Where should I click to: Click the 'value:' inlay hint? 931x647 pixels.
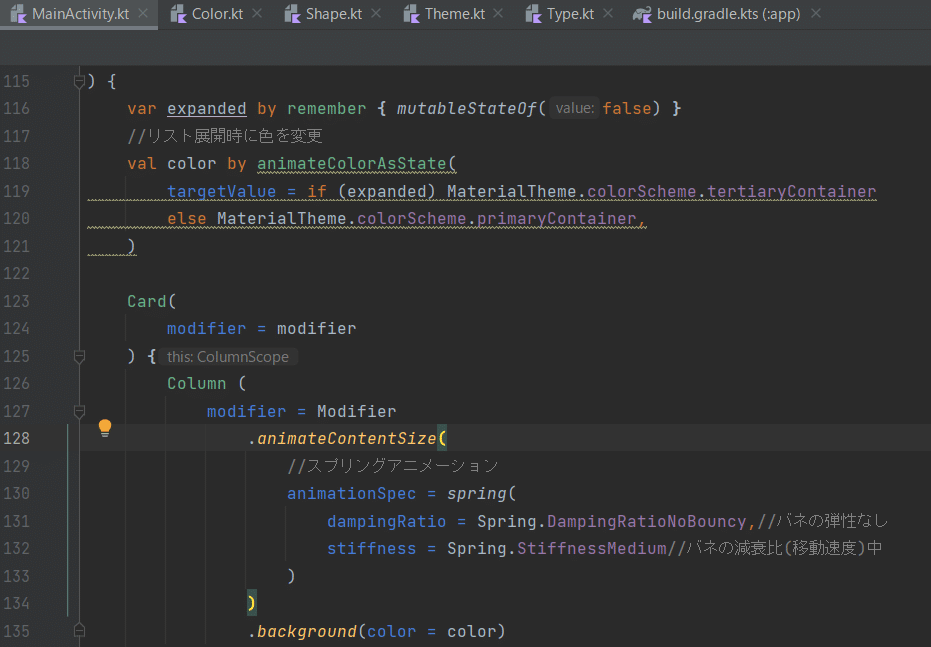574,108
